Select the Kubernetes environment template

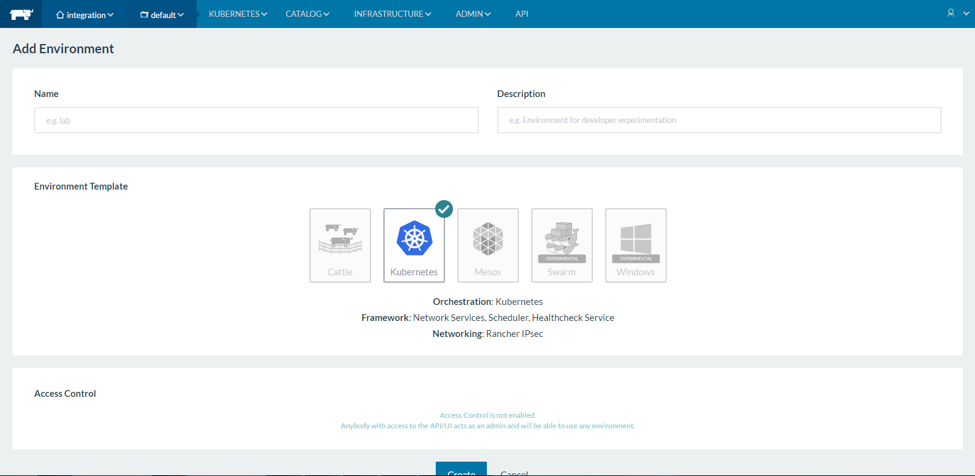click(x=414, y=245)
